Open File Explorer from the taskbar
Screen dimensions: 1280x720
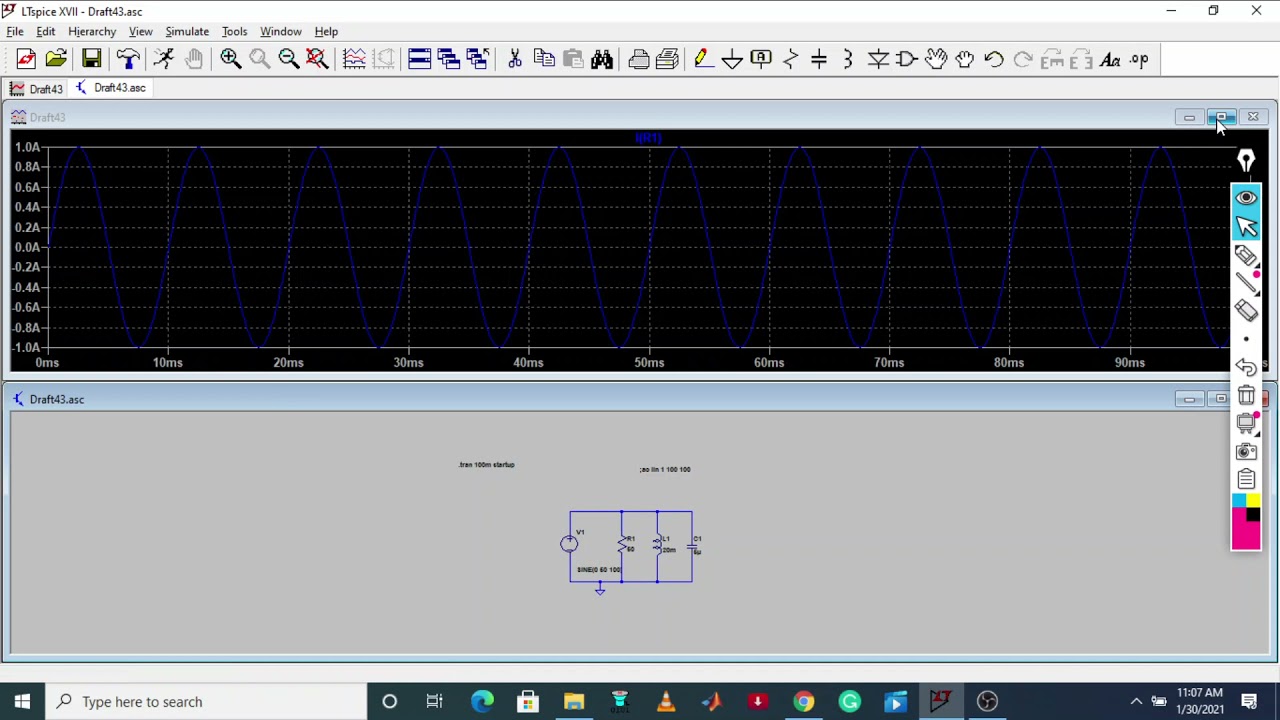click(574, 701)
